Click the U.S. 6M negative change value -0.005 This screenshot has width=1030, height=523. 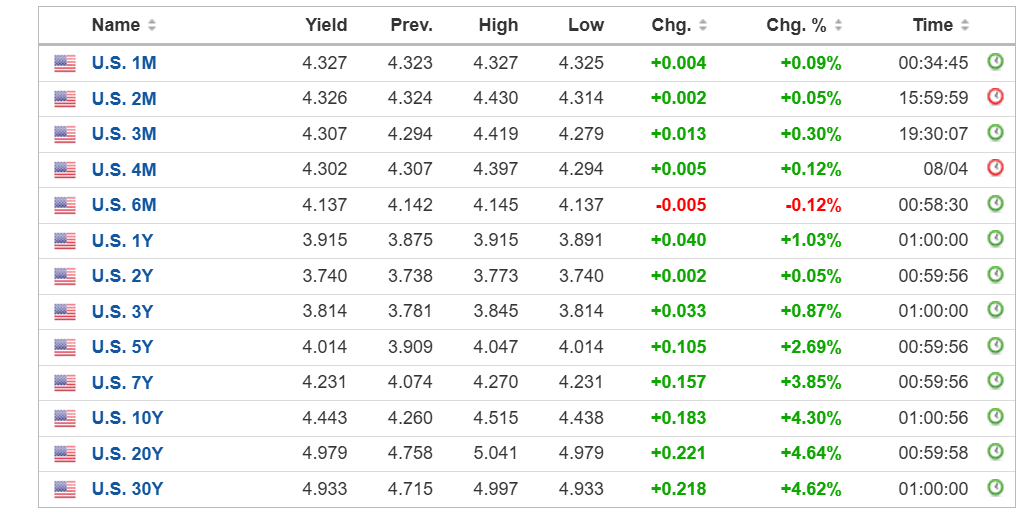point(680,205)
